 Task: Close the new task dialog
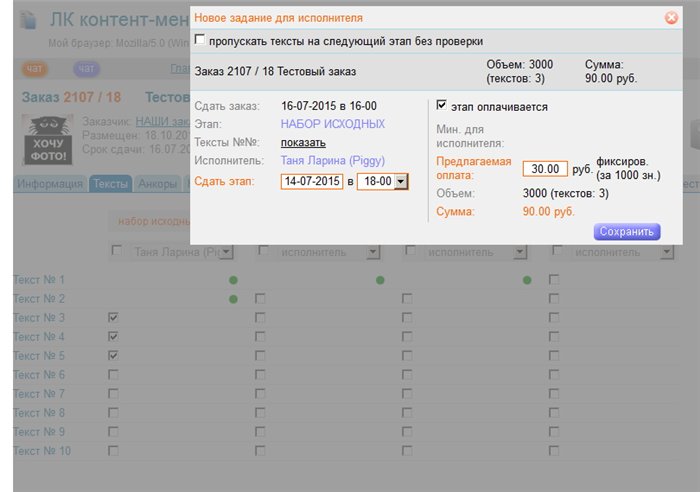671,18
